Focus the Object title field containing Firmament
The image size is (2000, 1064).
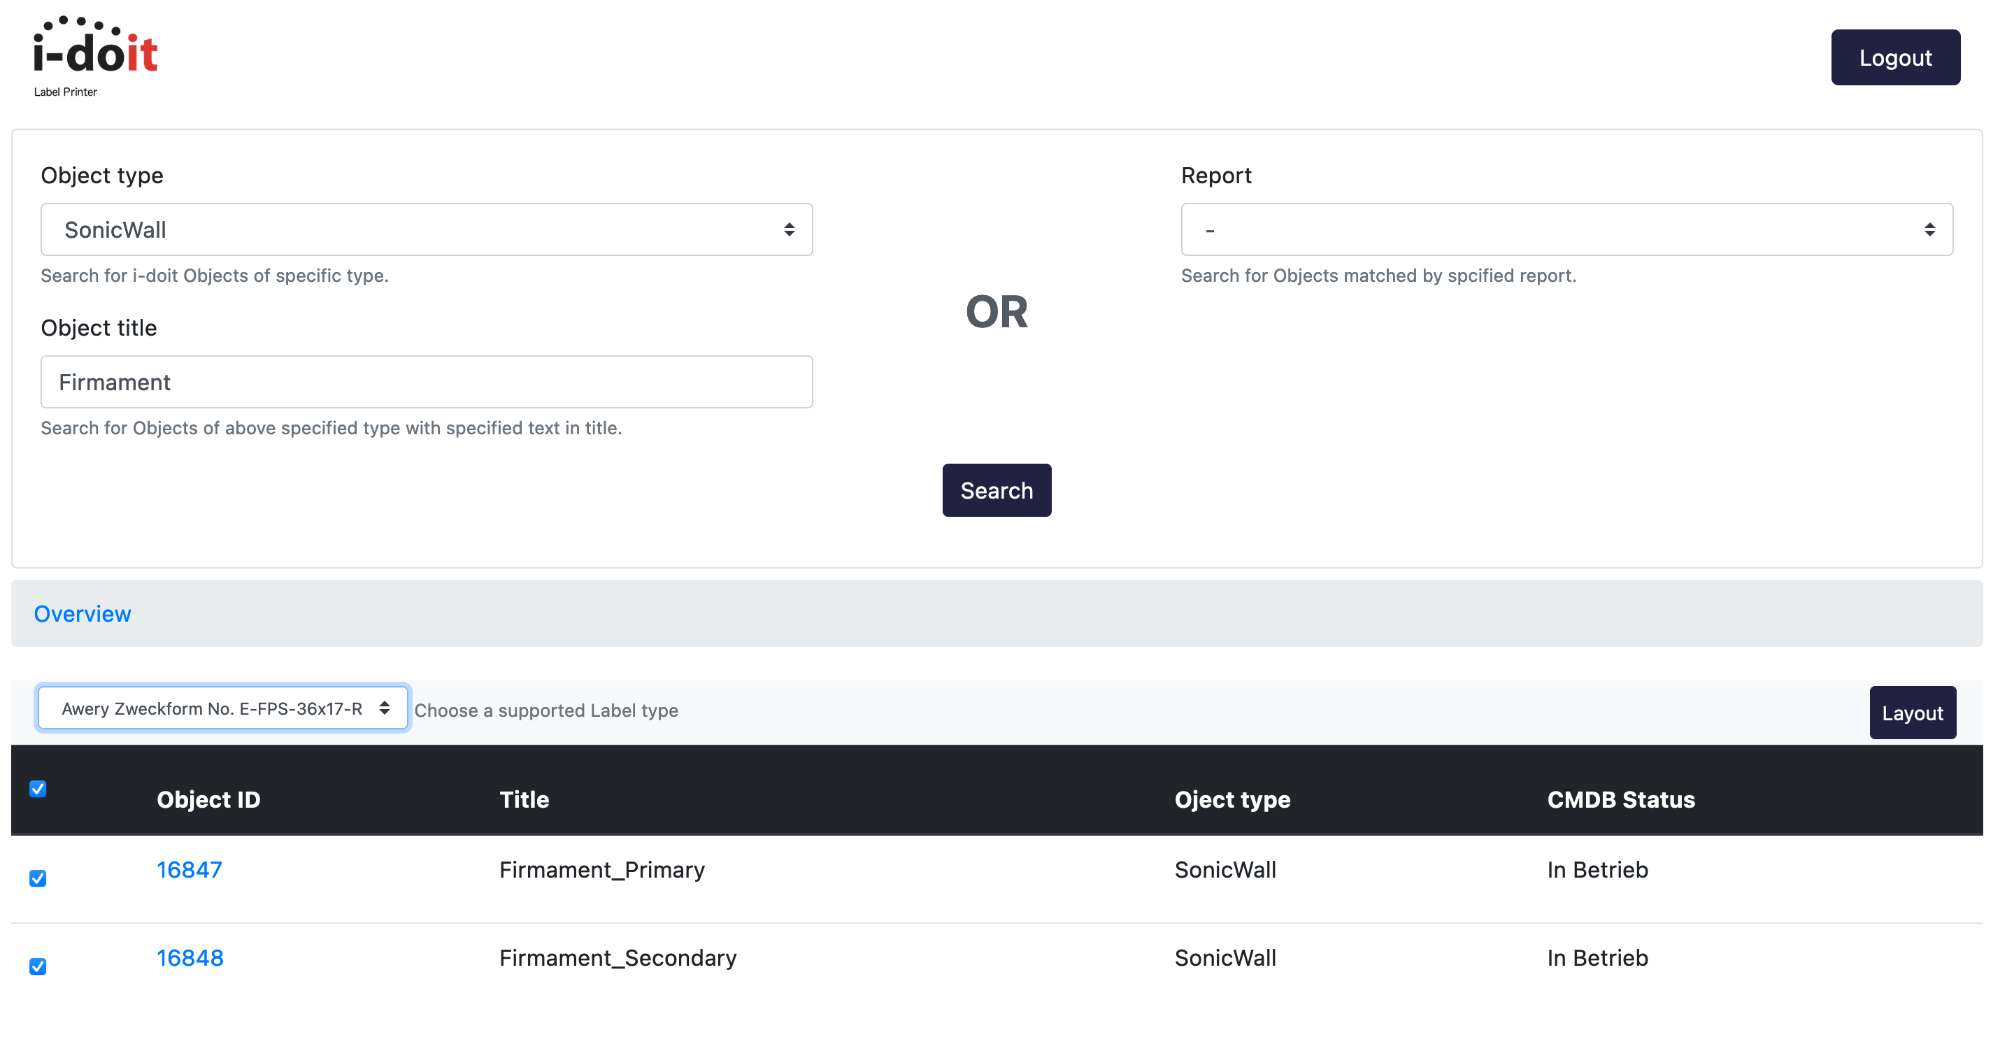[427, 382]
